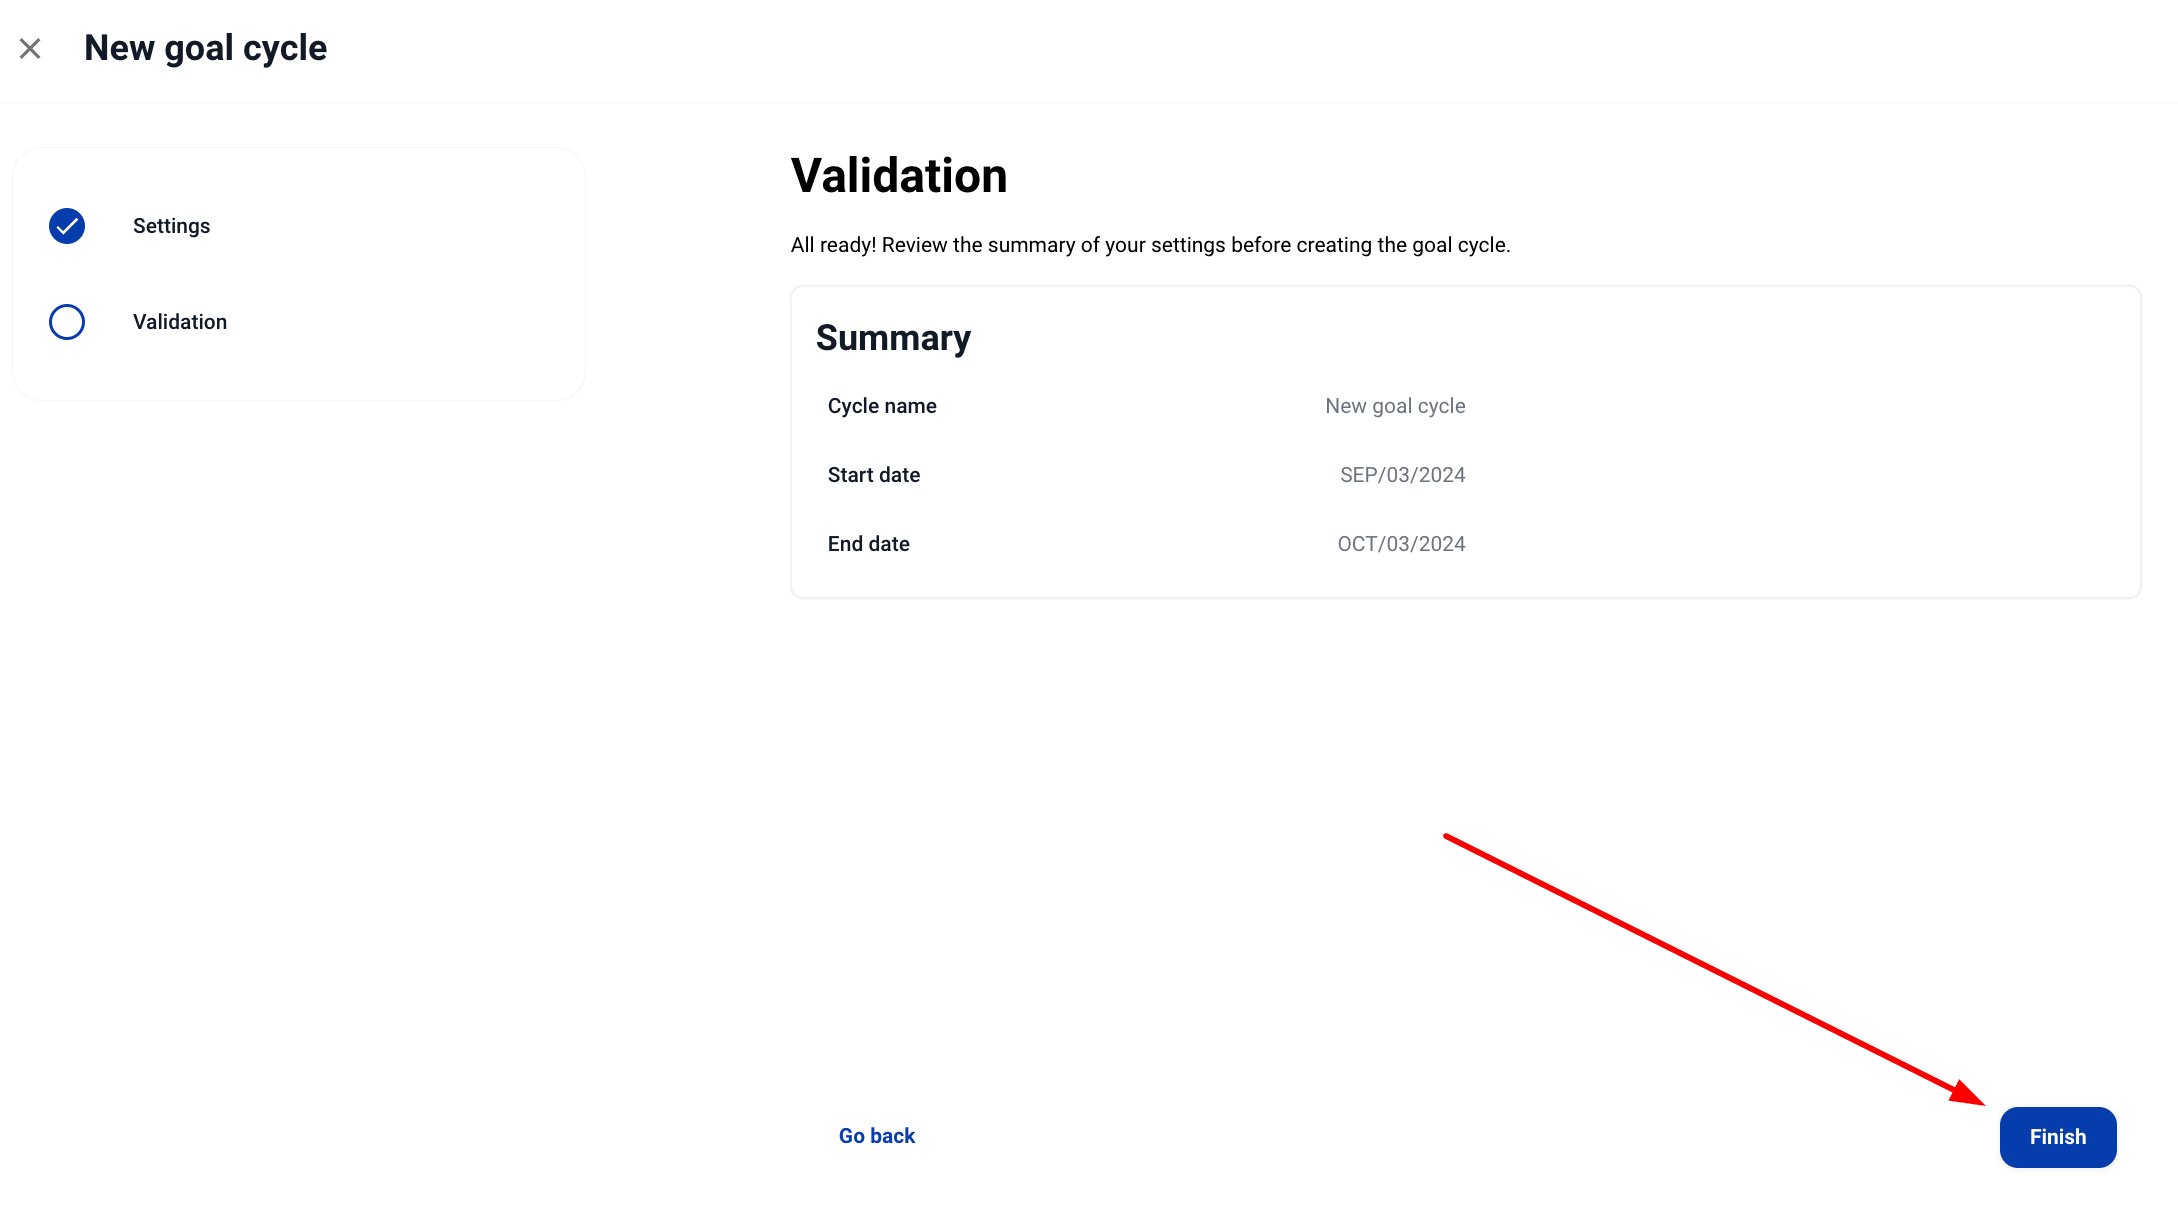Click the End date label
This screenshot has height=1224, width=2178.
coord(869,544)
